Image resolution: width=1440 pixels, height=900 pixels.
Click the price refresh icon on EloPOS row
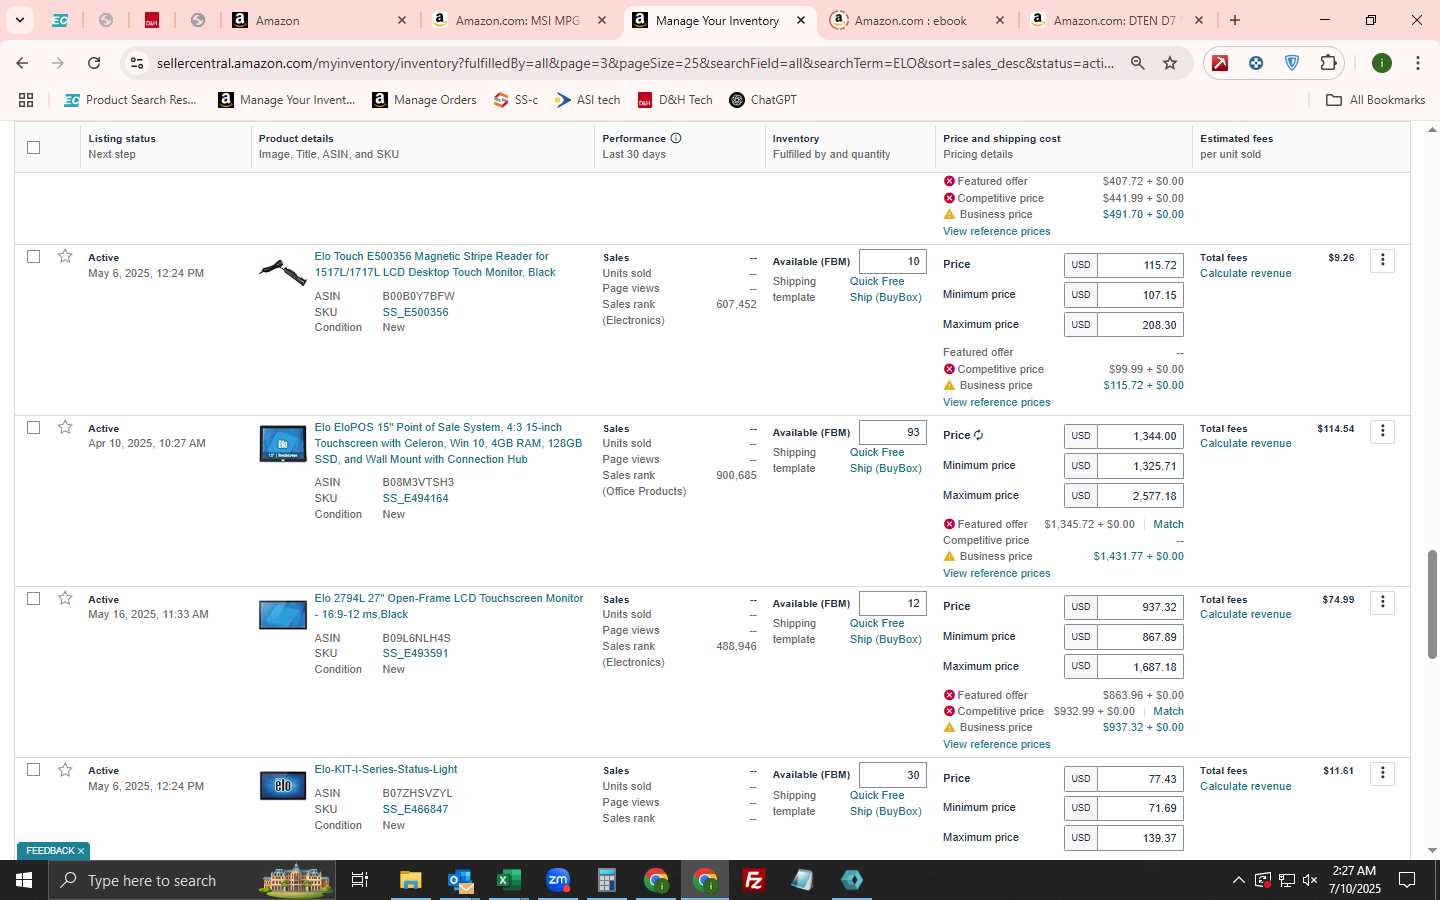pyautogui.click(x=979, y=435)
